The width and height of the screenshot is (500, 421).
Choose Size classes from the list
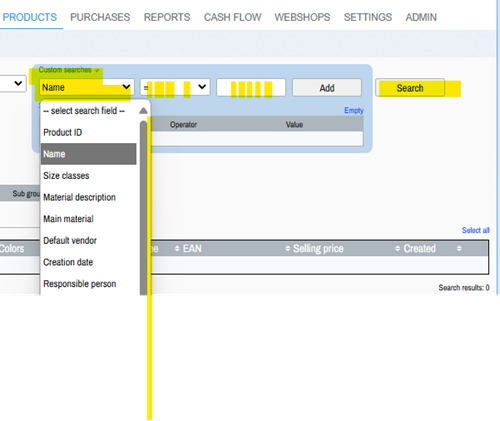tap(88, 176)
